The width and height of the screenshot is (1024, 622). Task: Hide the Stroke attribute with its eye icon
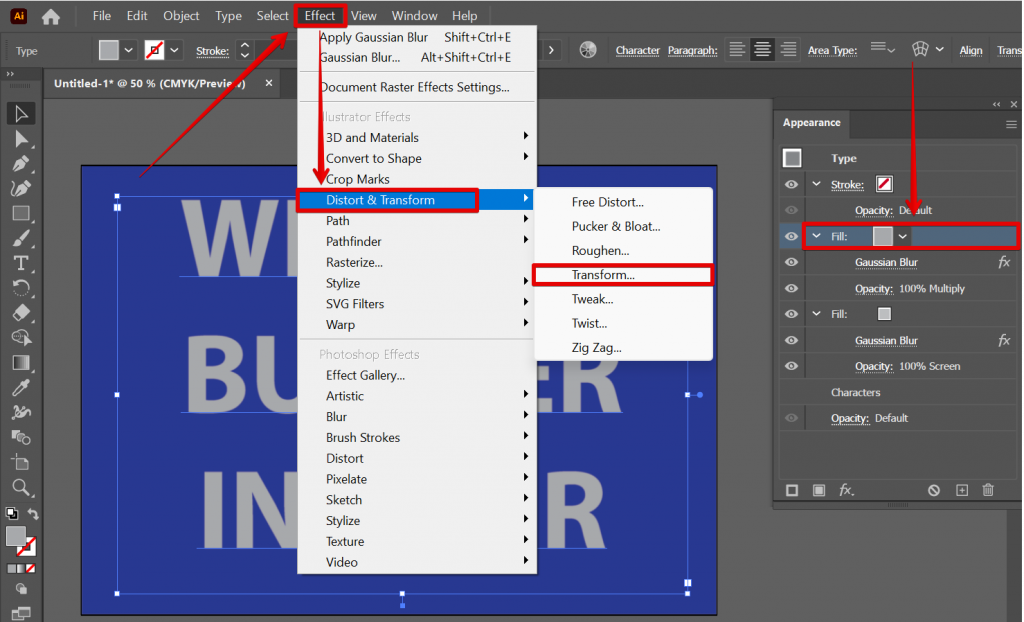[x=790, y=184]
